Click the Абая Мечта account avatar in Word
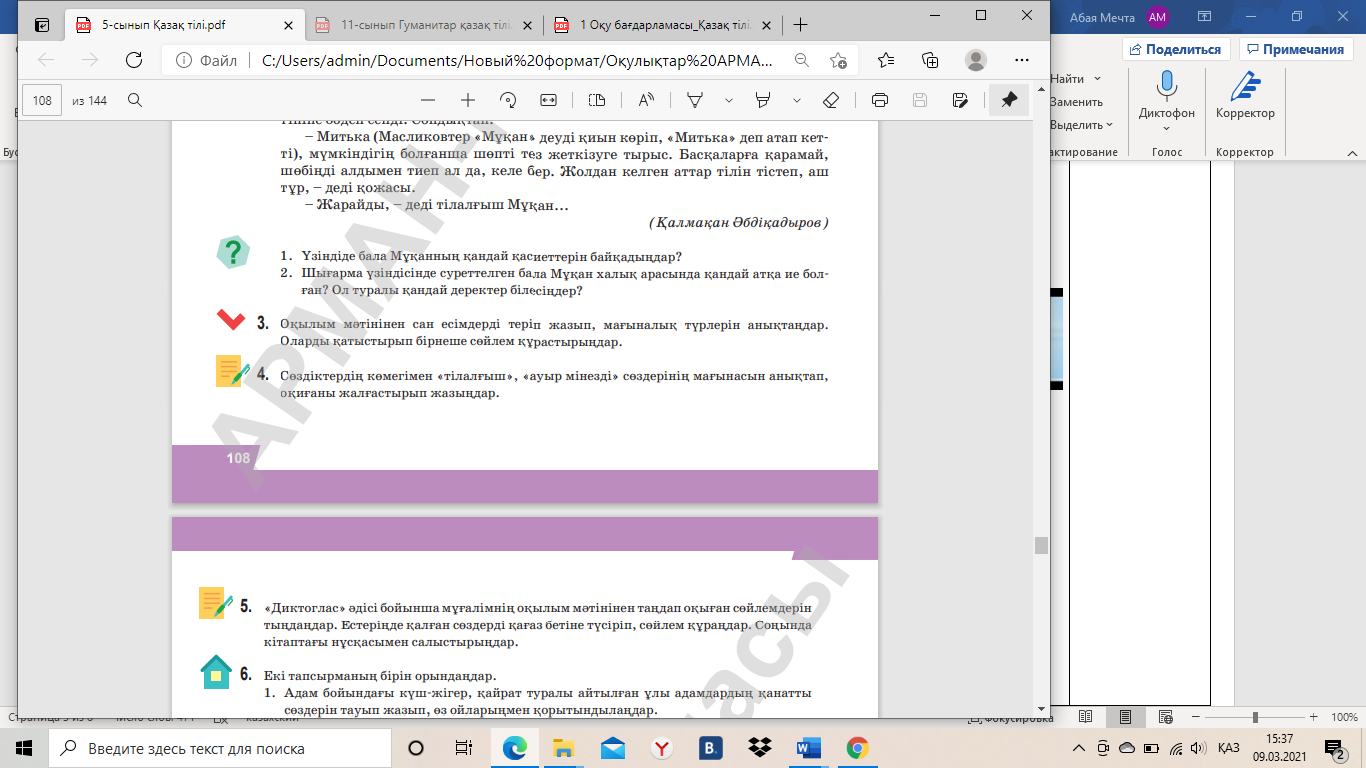The height and width of the screenshot is (768, 1366). click(x=1158, y=16)
